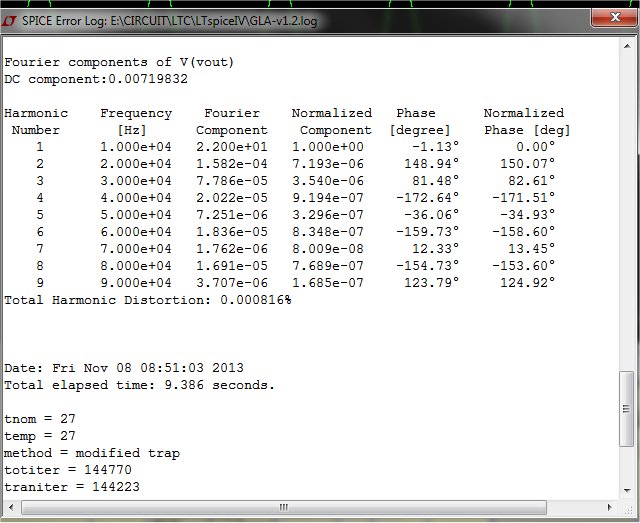
Task: Click the Total Harmonic Distortion 0.000816% line
Action: click(148, 300)
